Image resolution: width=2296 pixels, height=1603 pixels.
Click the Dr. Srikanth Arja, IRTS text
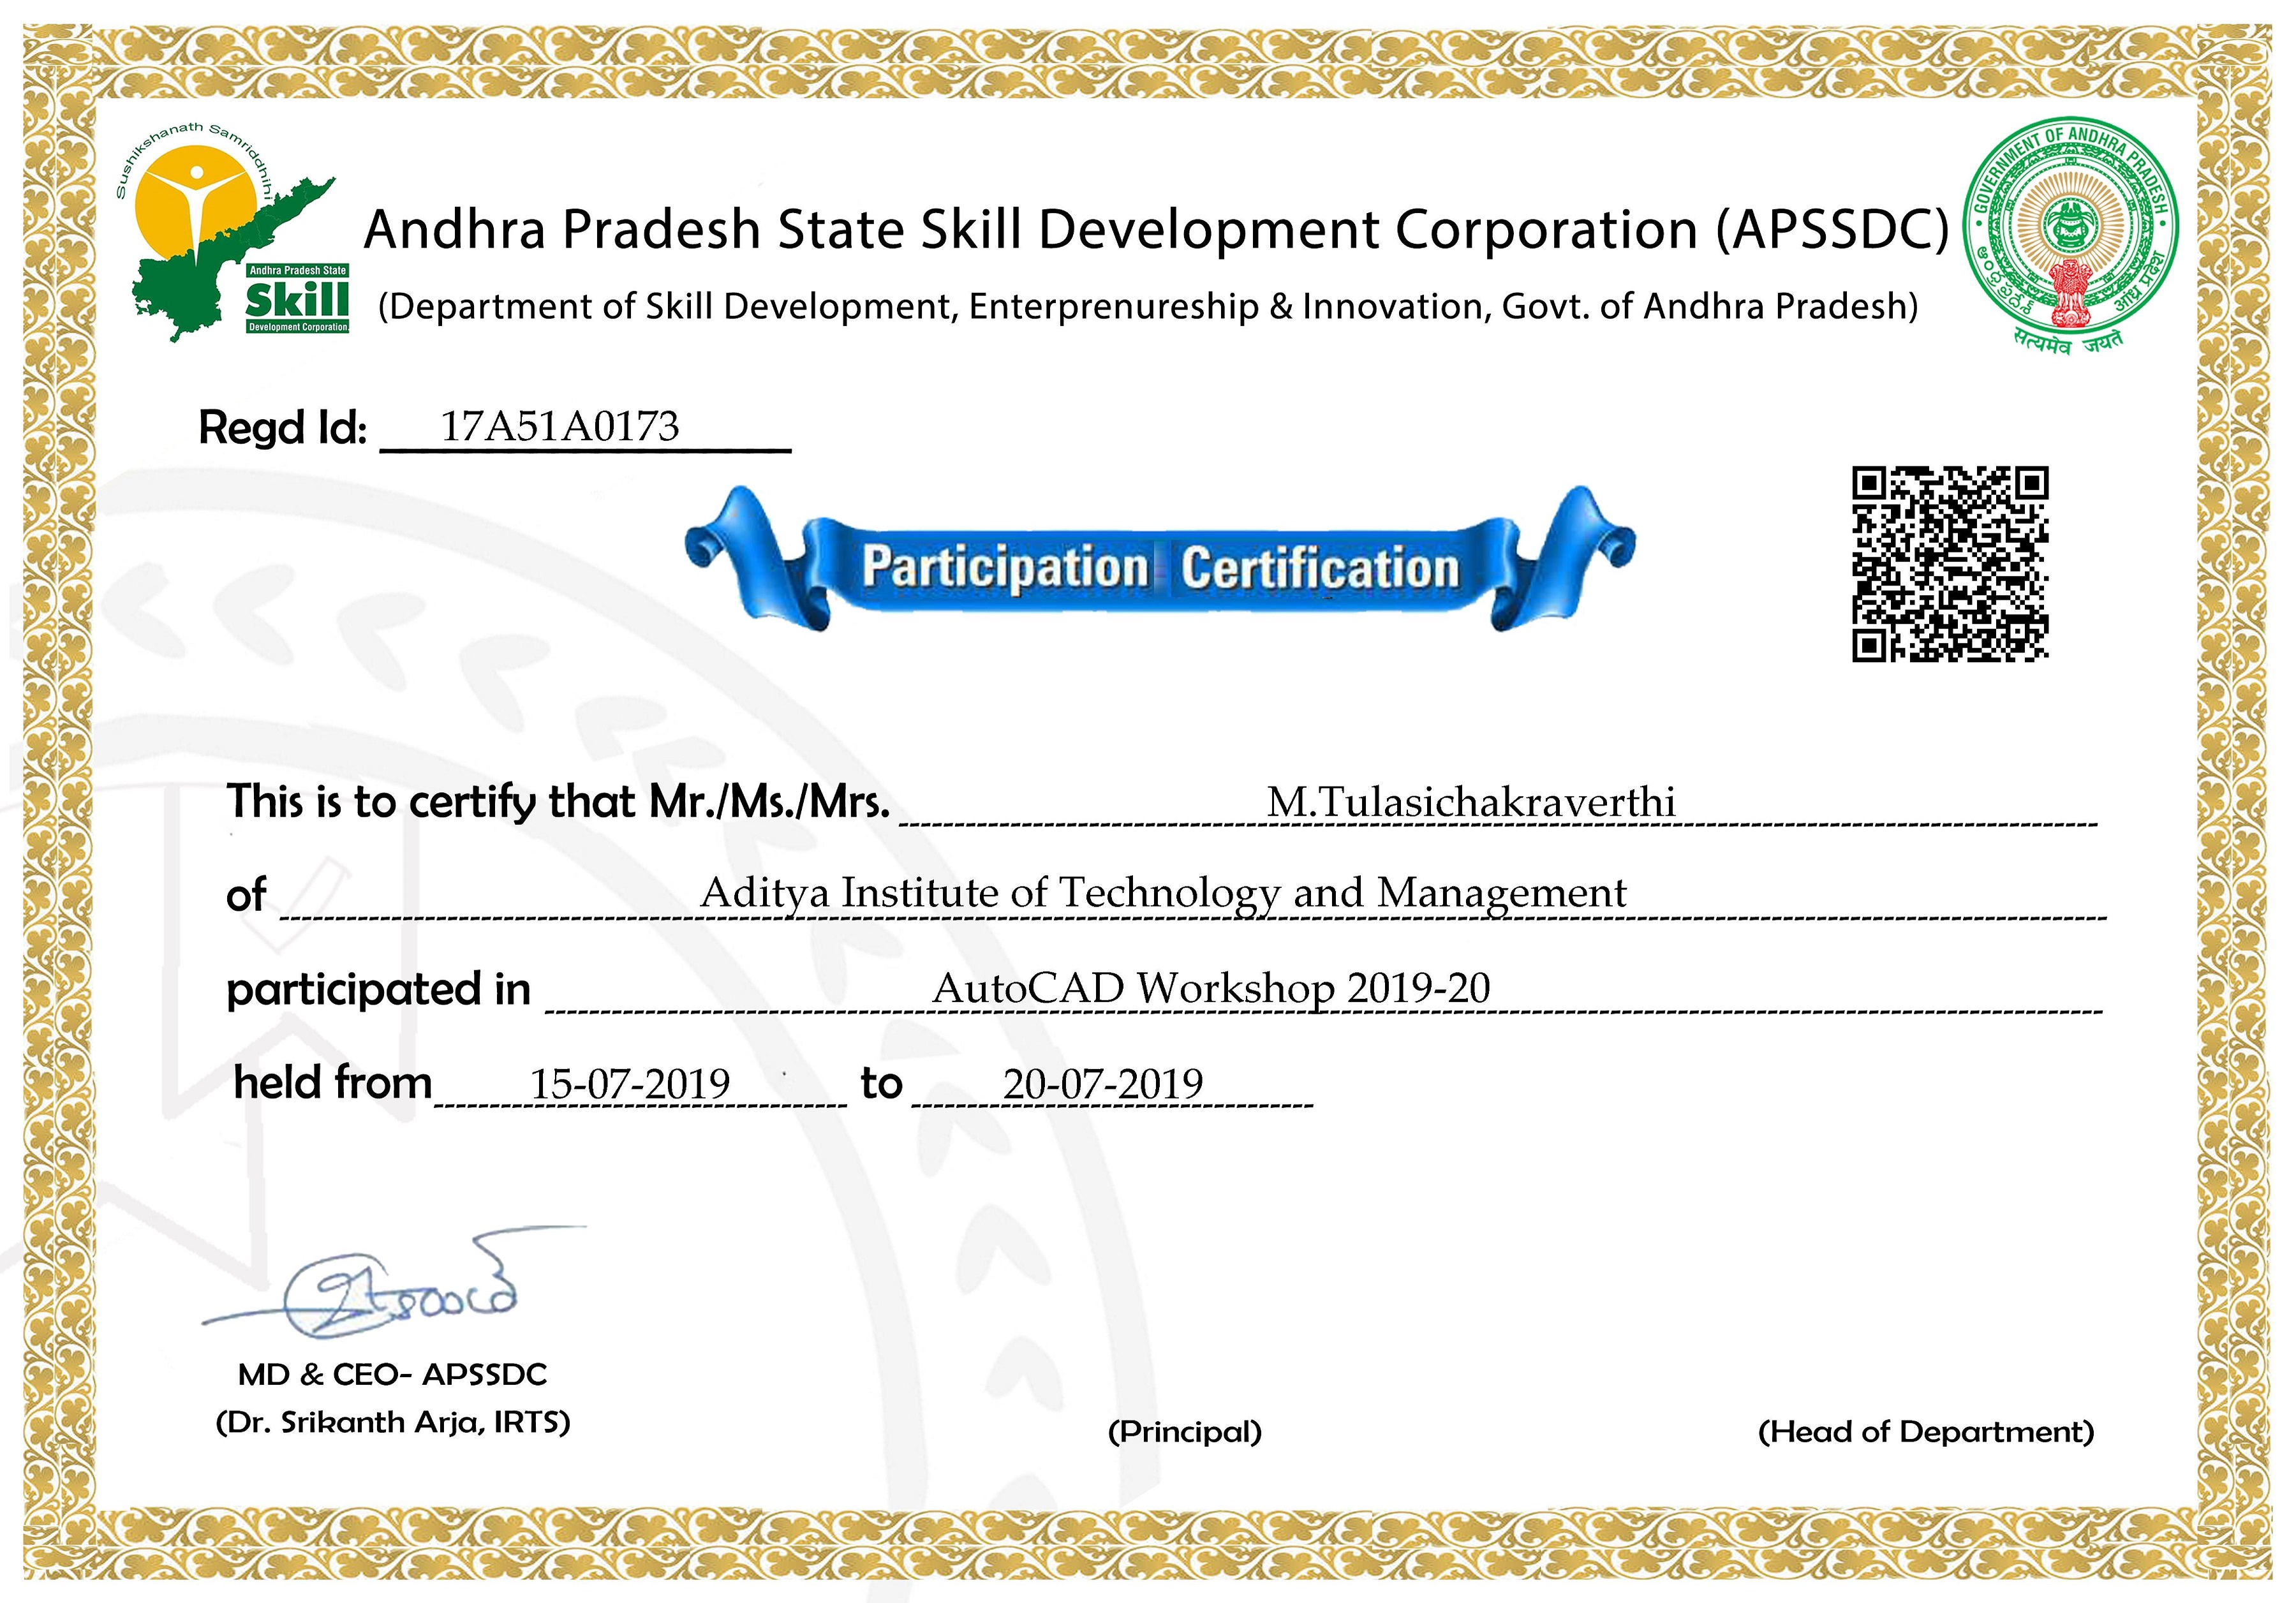tap(393, 1422)
